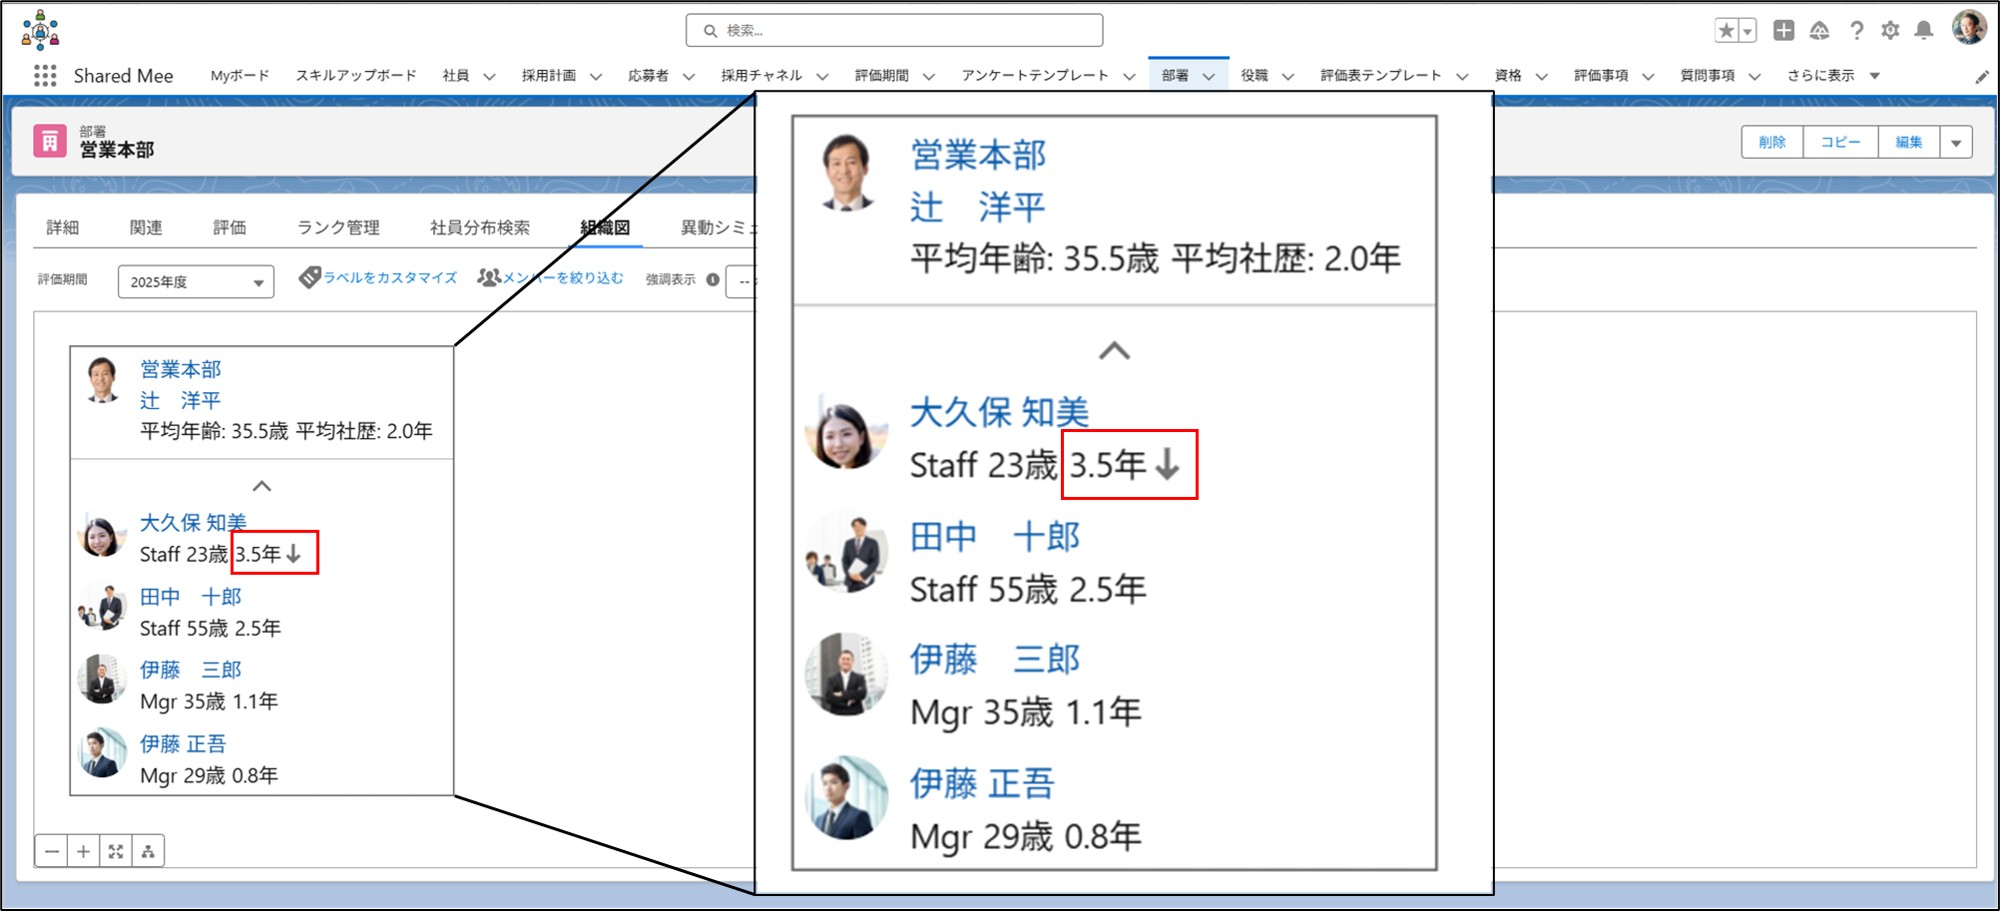Click the favorites star icon
The height and width of the screenshot is (911, 2000).
coord(1726,31)
